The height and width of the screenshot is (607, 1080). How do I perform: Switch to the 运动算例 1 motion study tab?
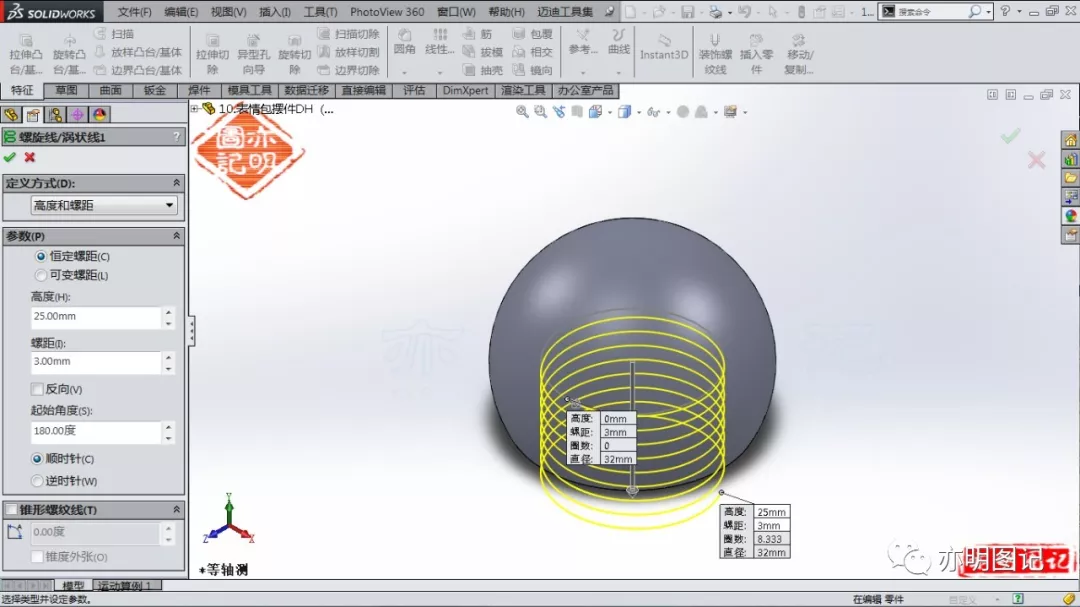pyautogui.click(x=126, y=586)
